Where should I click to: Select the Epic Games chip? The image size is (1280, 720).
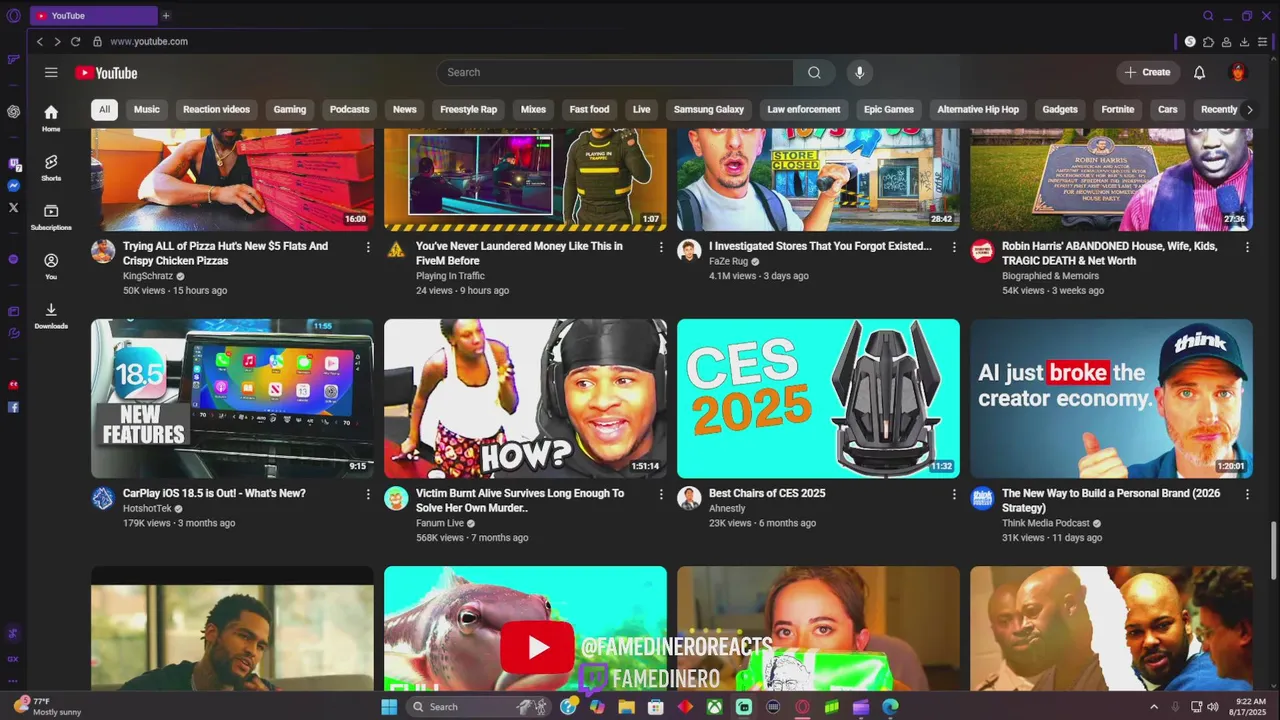point(889,109)
